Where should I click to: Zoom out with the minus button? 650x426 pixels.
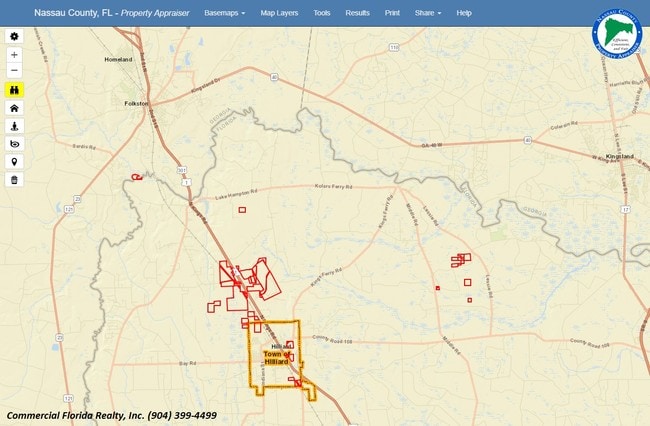[x=14, y=71]
